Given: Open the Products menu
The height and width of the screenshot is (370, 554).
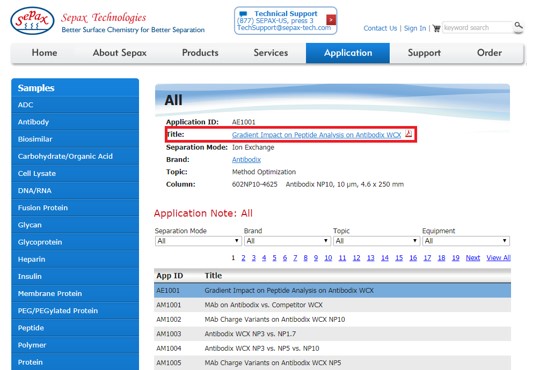Looking at the screenshot, I should [200, 53].
